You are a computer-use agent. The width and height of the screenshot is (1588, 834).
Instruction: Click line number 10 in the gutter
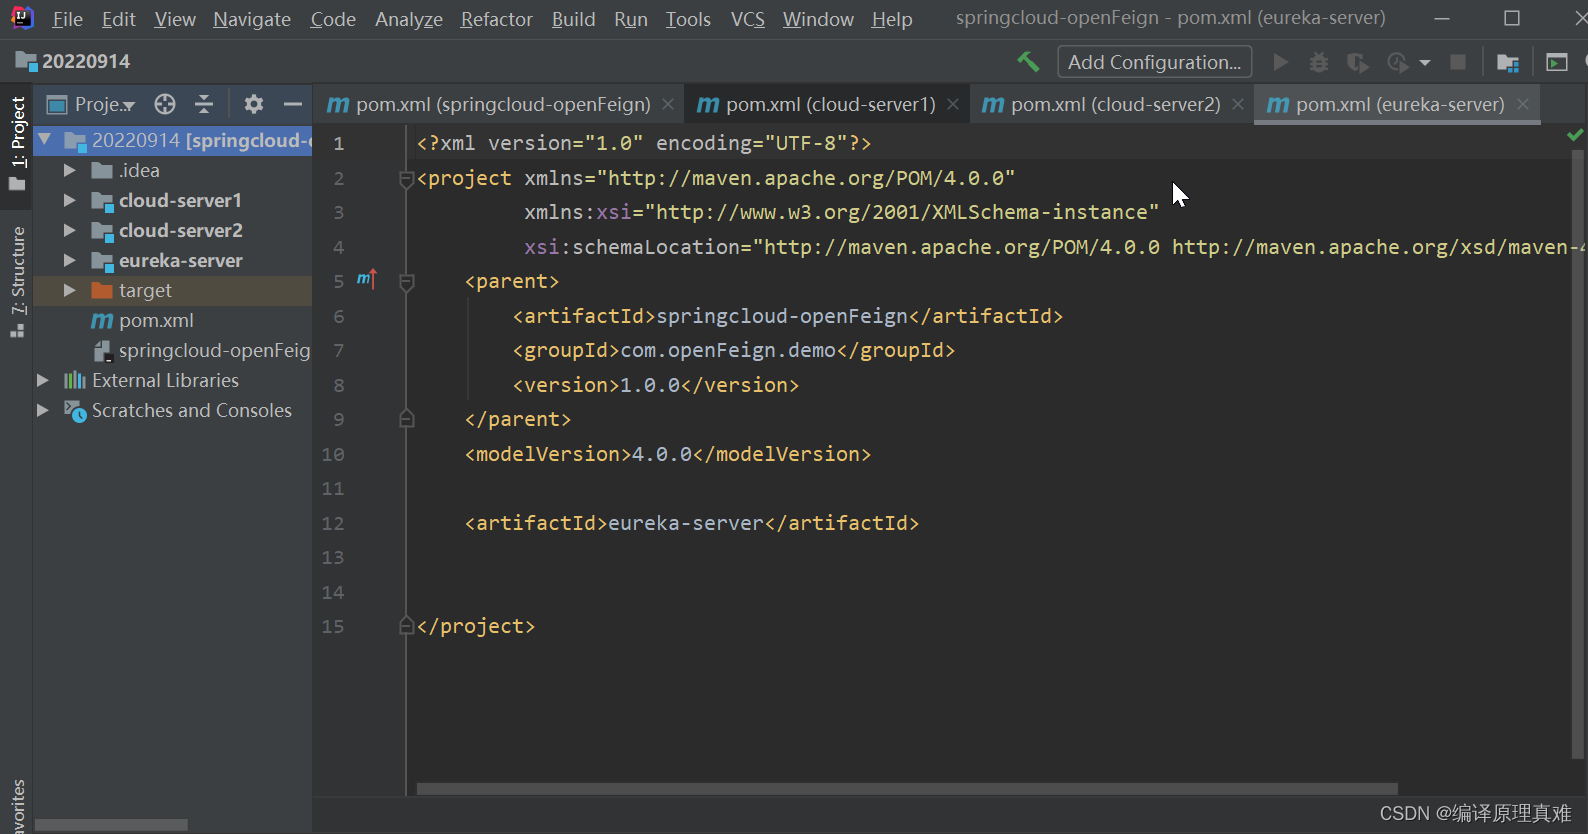click(333, 454)
